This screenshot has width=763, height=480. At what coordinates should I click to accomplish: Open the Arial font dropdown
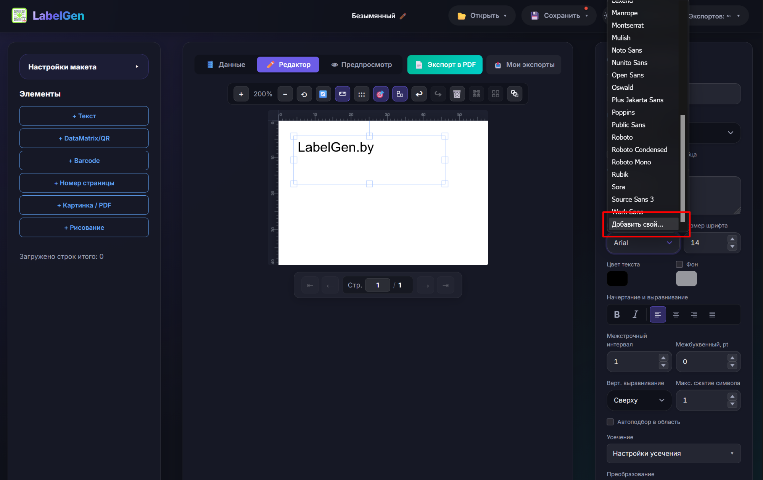tap(643, 242)
